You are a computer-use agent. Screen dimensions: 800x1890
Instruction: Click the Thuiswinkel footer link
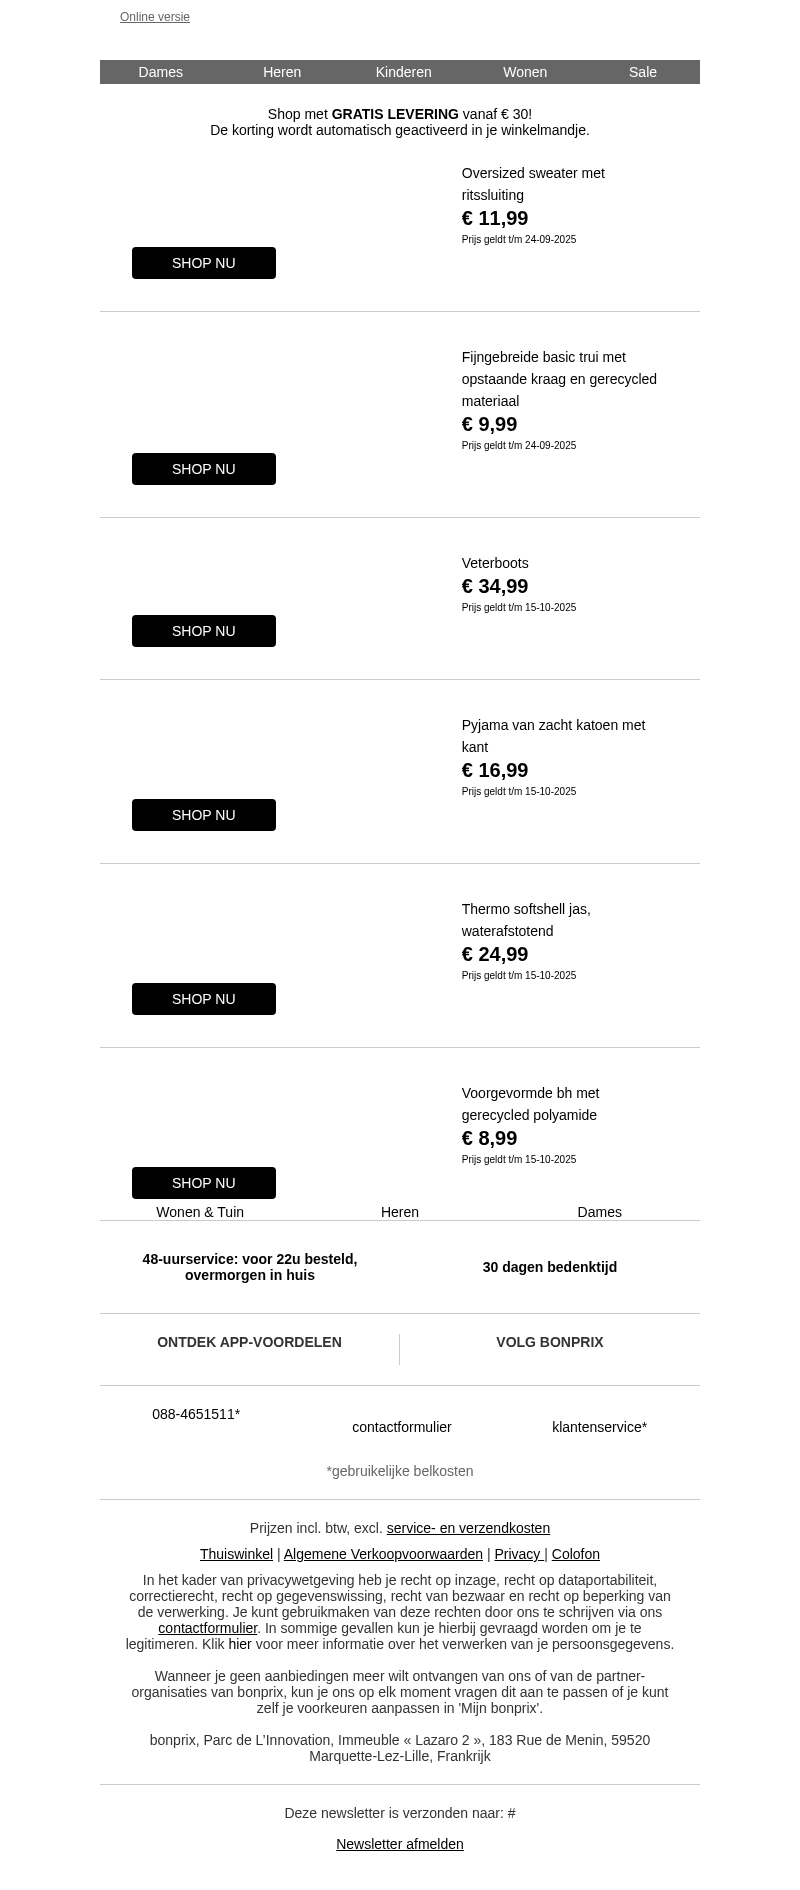pyautogui.click(x=236, y=1554)
